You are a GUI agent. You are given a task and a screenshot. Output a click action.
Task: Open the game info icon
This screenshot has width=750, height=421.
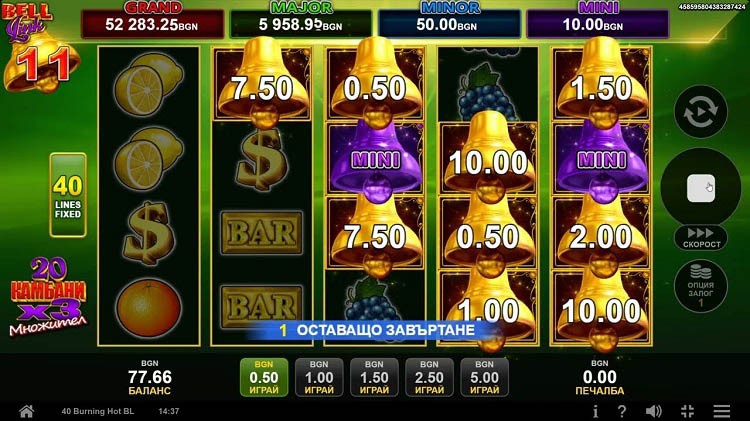(596, 411)
